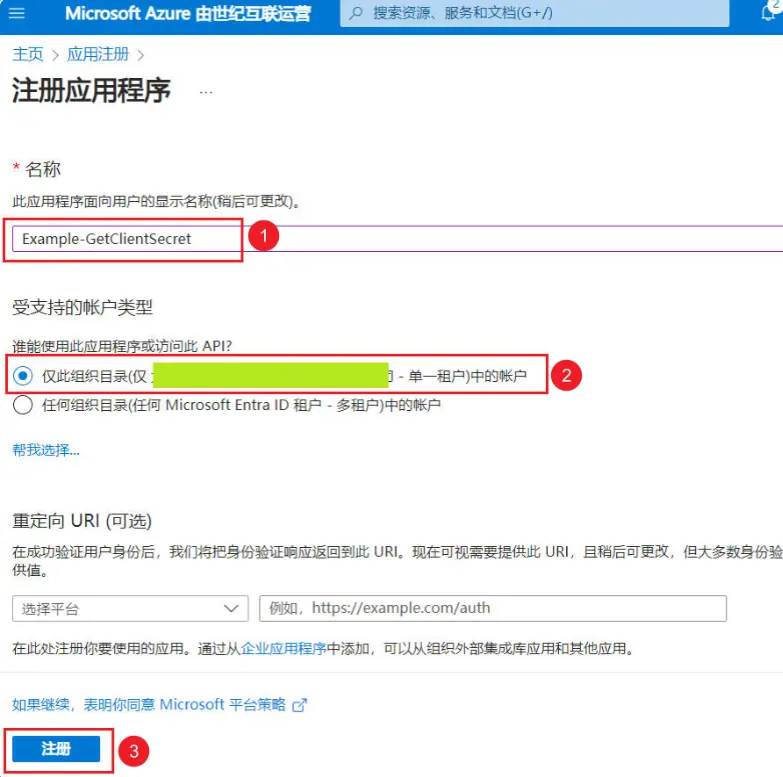
Task: Open the portal hamburger menu
Action: pos(17,14)
